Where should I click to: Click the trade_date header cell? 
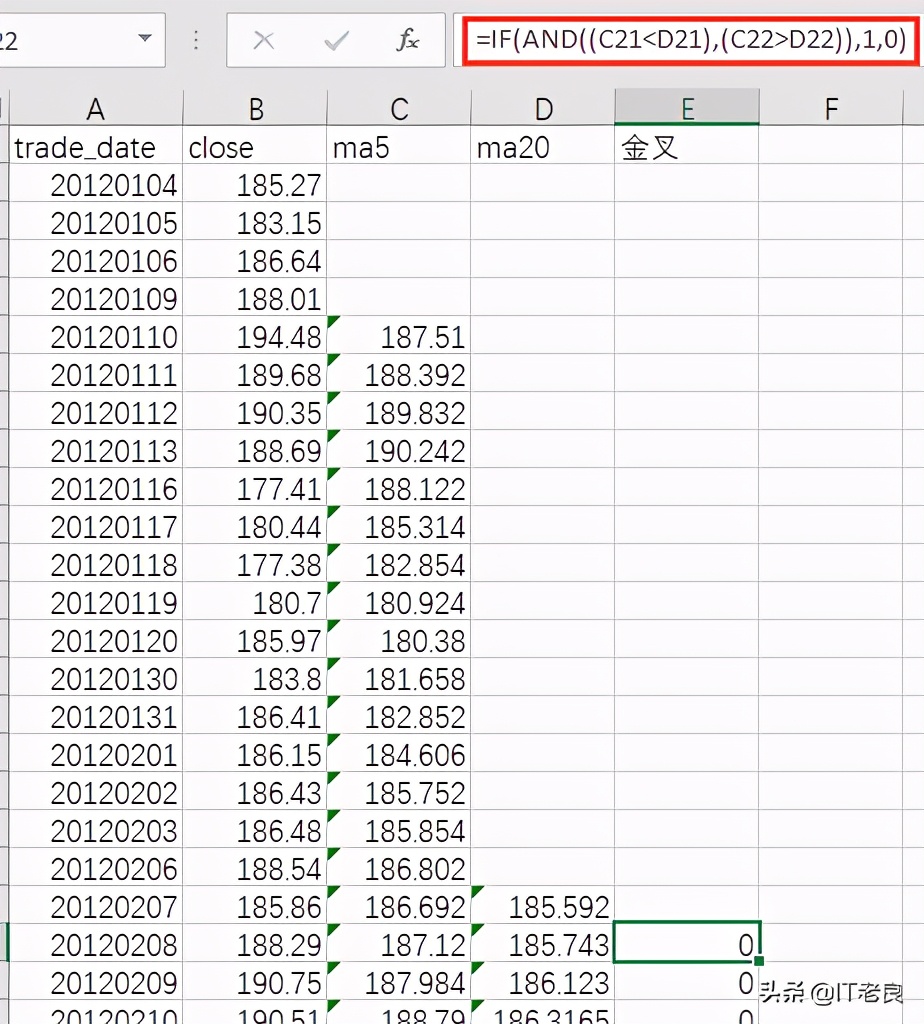(96, 147)
